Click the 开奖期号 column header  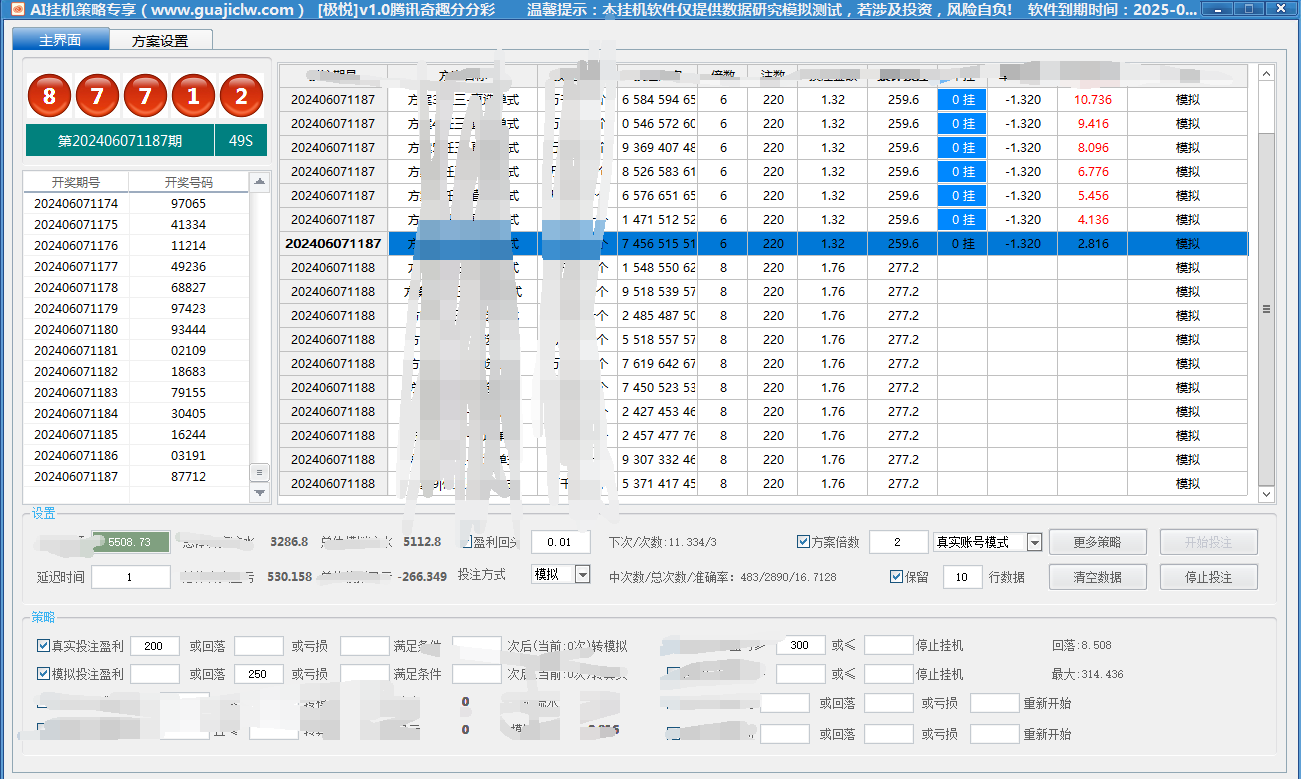click(76, 183)
